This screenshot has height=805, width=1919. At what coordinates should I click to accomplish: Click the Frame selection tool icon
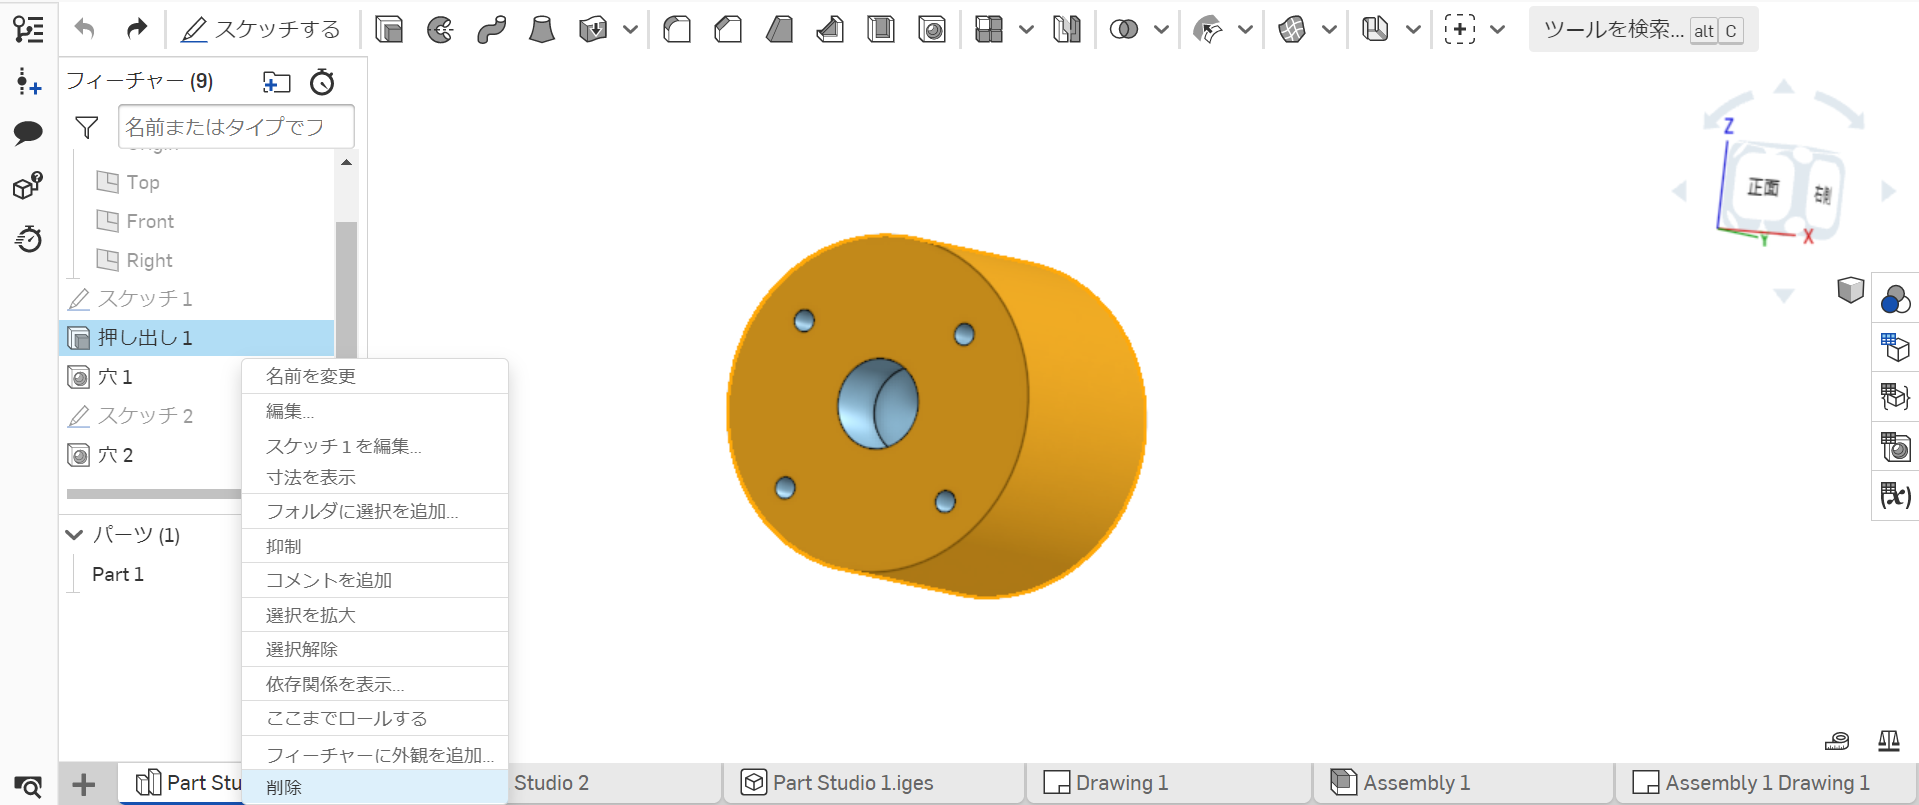point(1460,30)
